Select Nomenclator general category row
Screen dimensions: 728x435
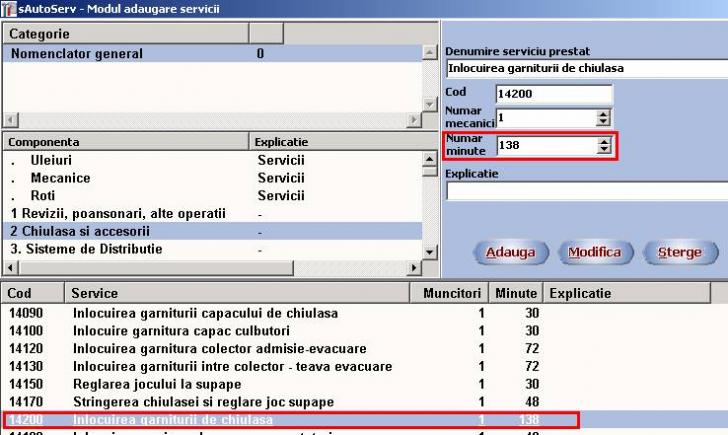click(77, 54)
